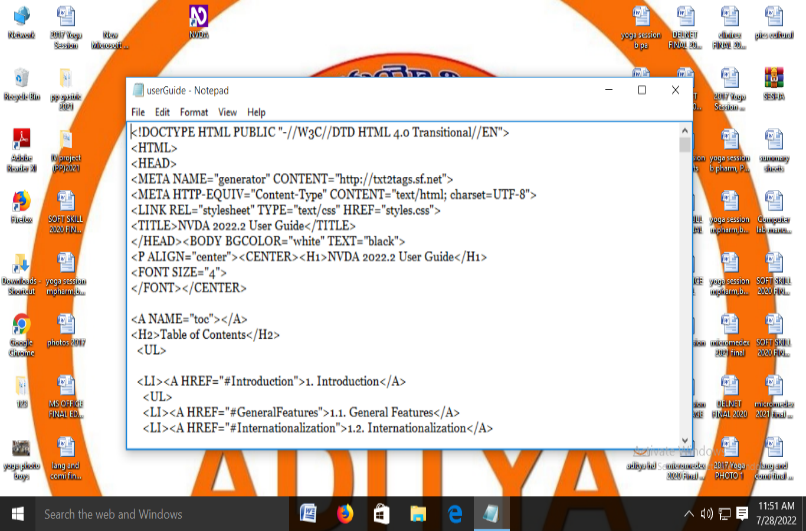This screenshot has width=806, height=531.
Task: Show hidden system tray icons
Action: 689,514
